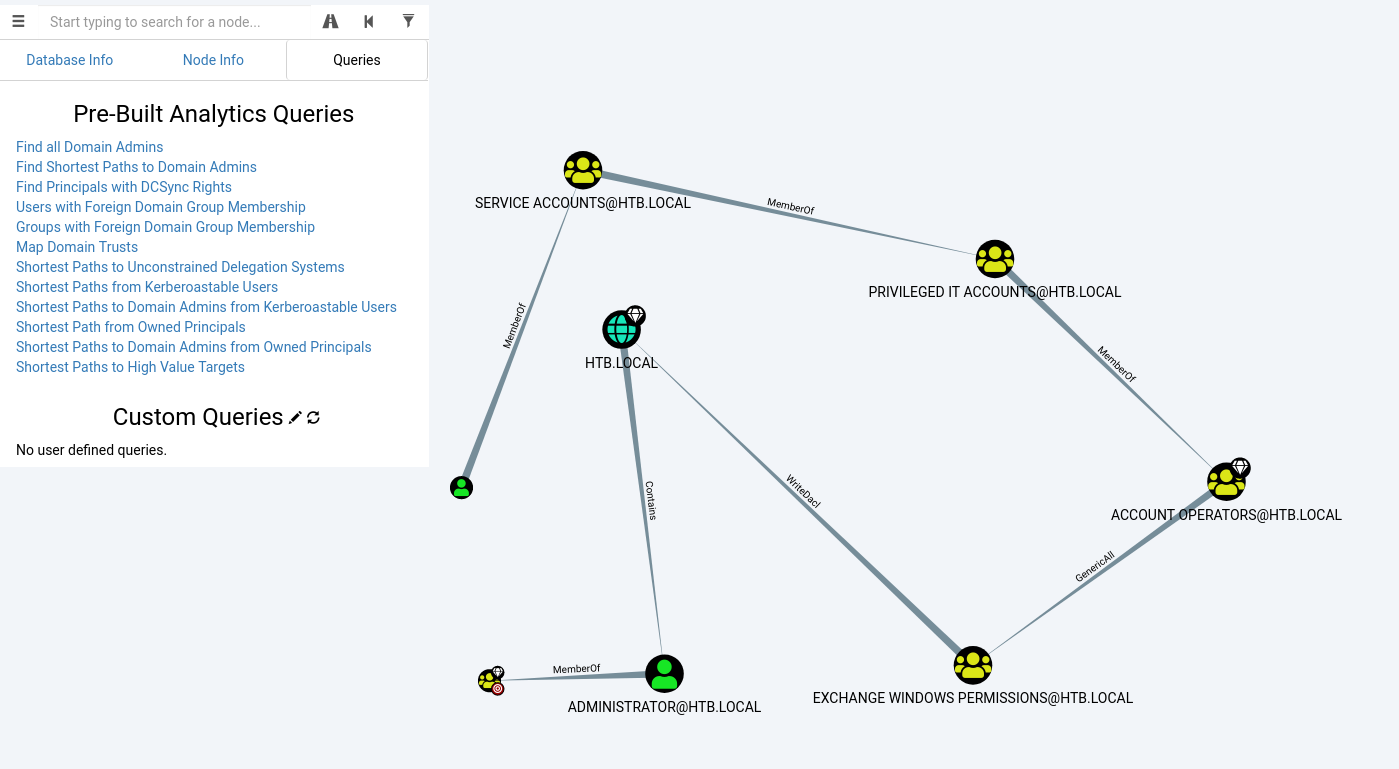
Task: Click the pathfinding road icon
Action: 330,21
